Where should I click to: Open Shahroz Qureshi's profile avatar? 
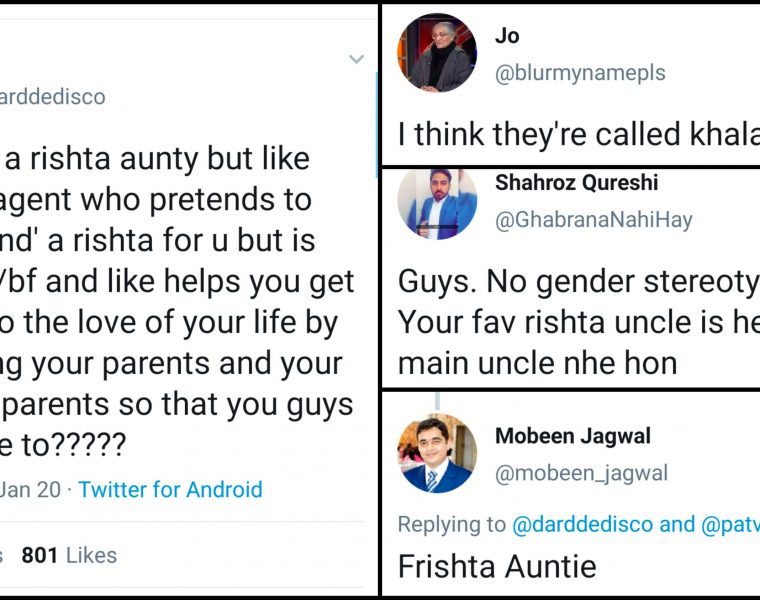[x=437, y=204]
